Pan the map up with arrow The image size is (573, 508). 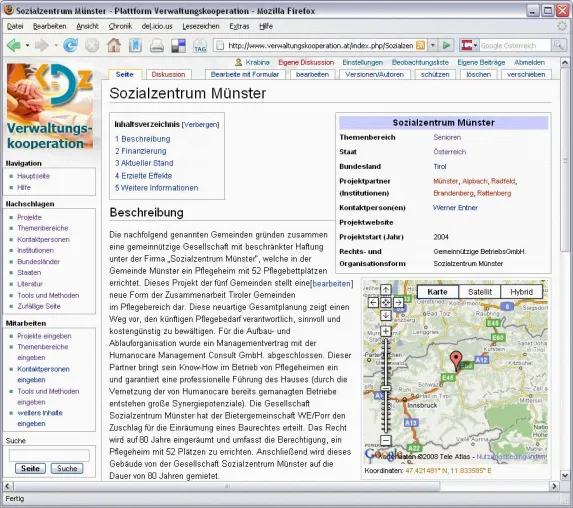(386, 290)
